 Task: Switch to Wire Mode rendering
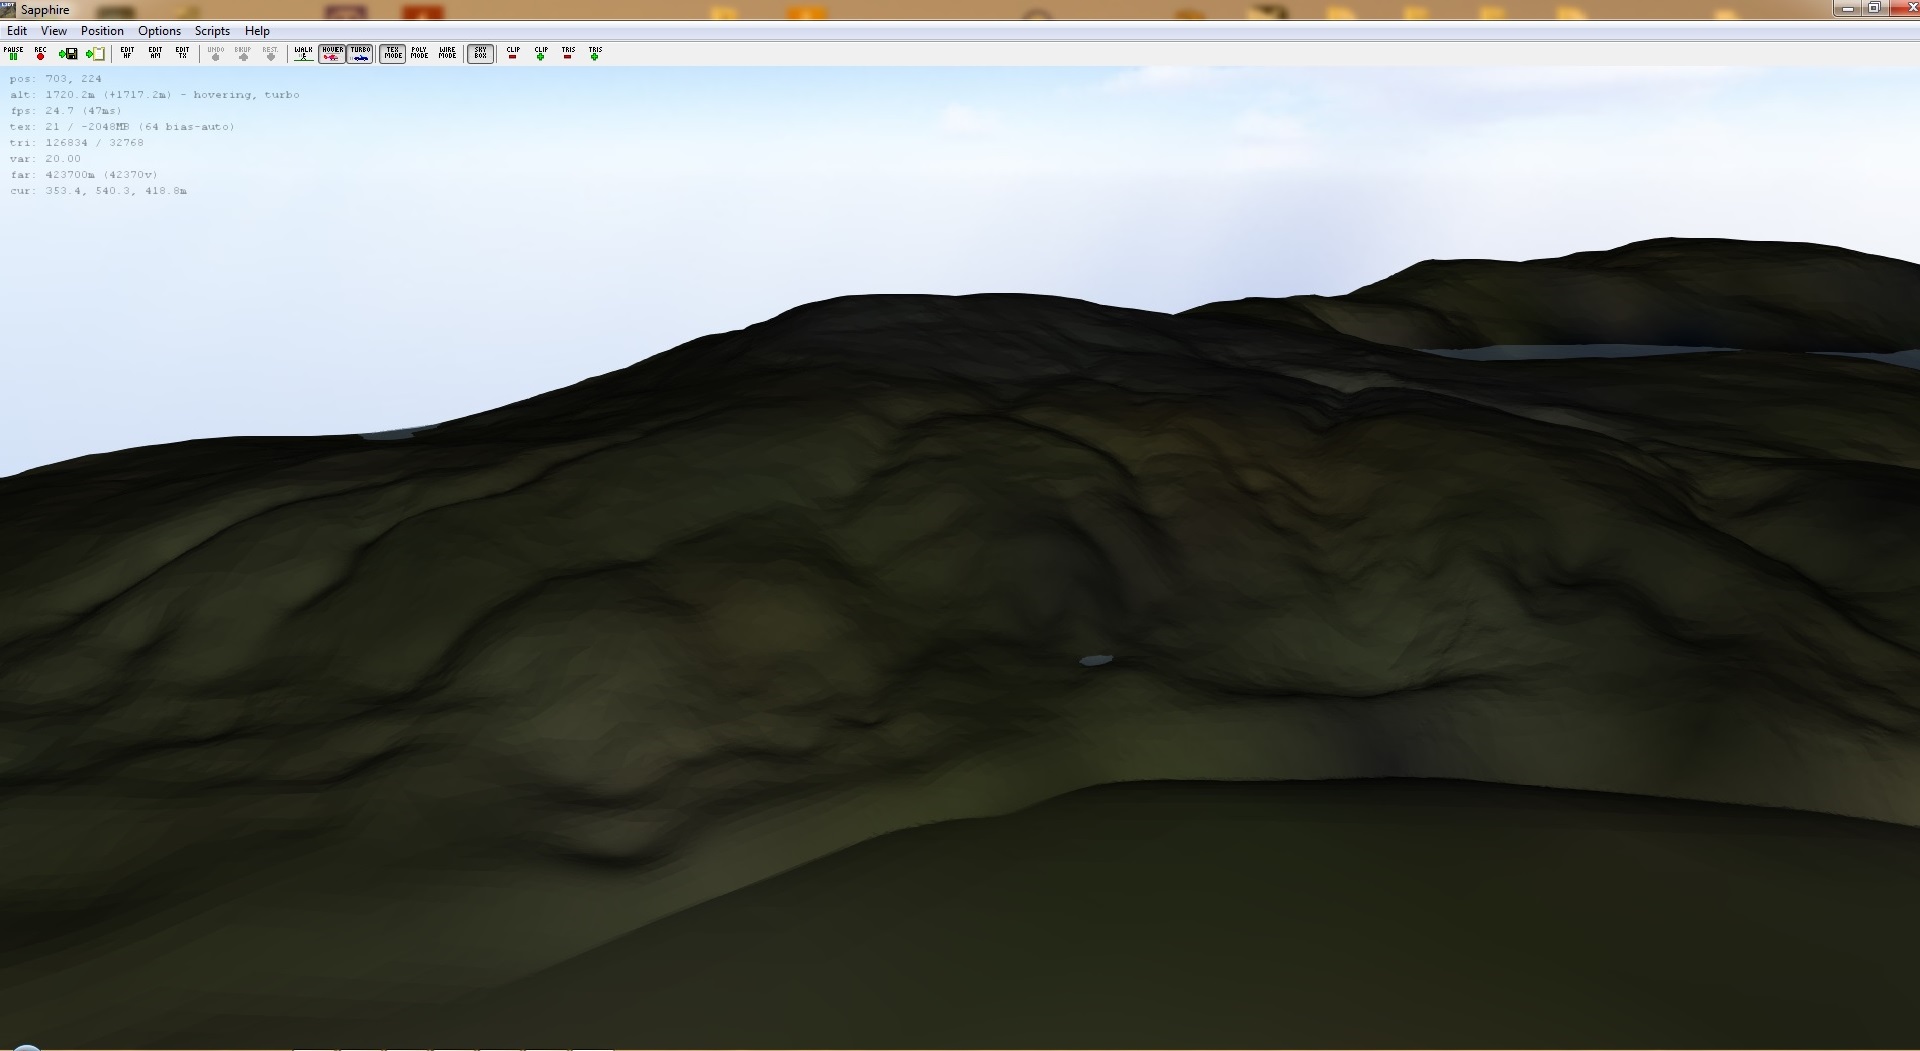[x=447, y=53]
